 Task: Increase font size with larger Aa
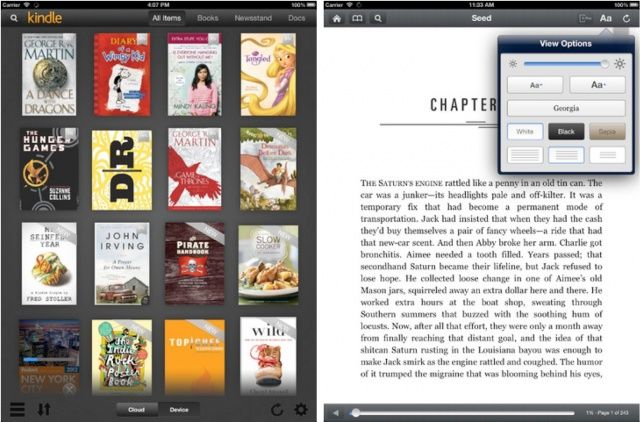[x=595, y=85]
